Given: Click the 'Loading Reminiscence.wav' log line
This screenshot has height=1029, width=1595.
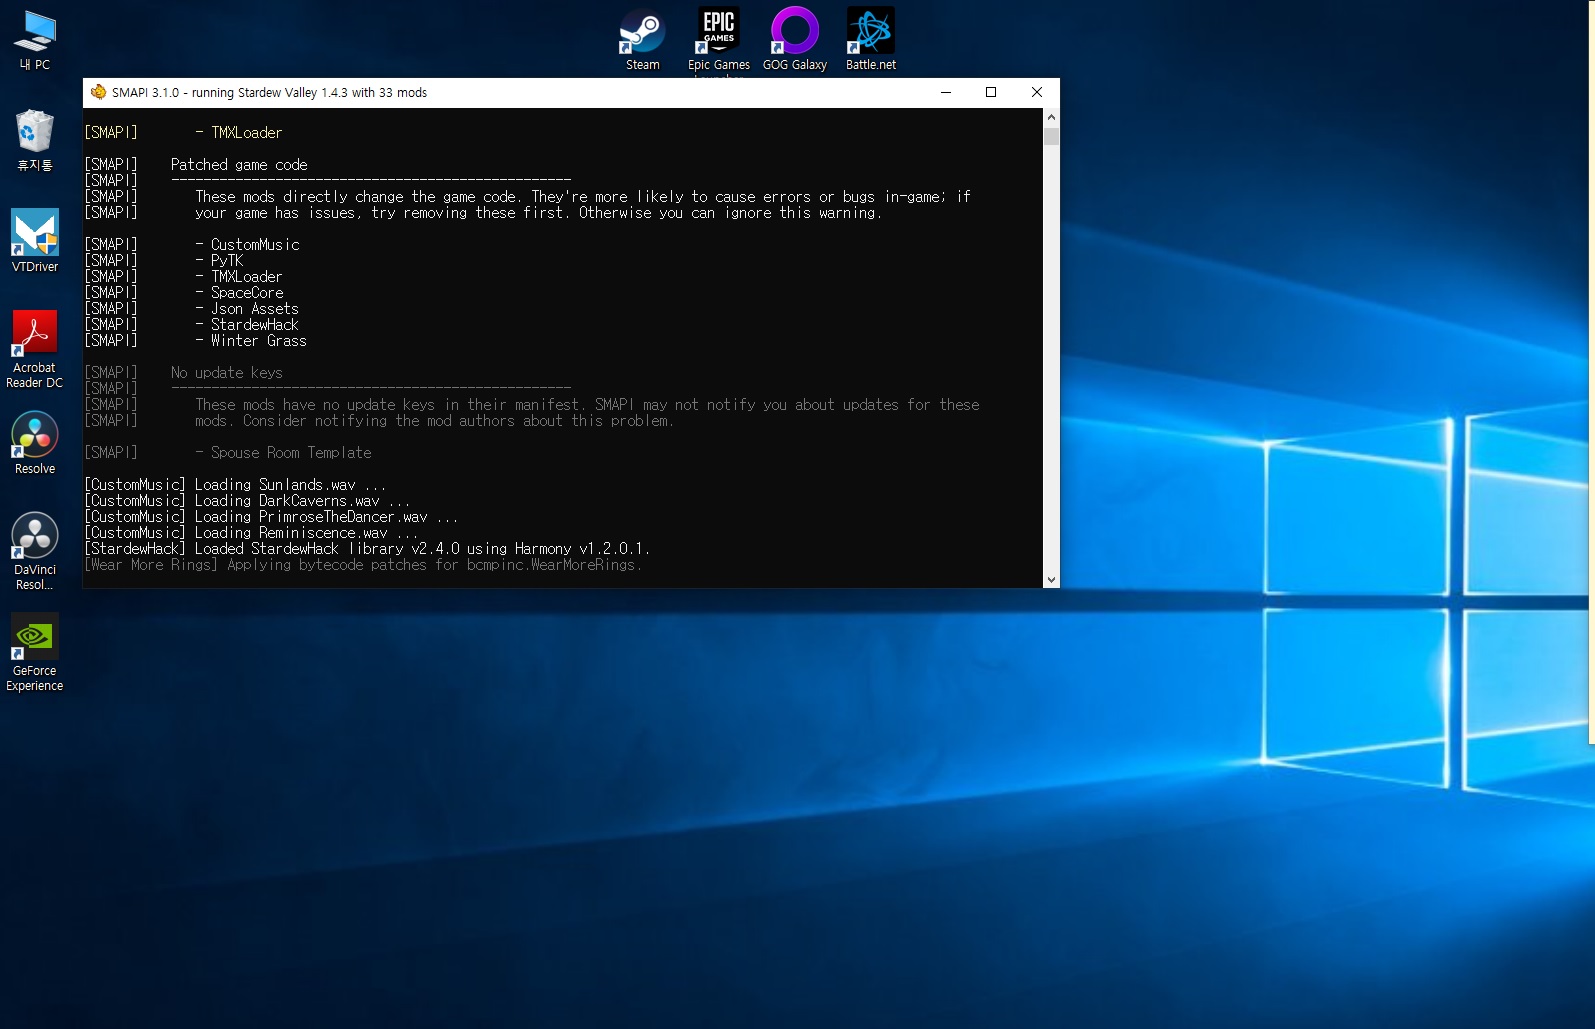Looking at the screenshot, I should click(251, 533).
